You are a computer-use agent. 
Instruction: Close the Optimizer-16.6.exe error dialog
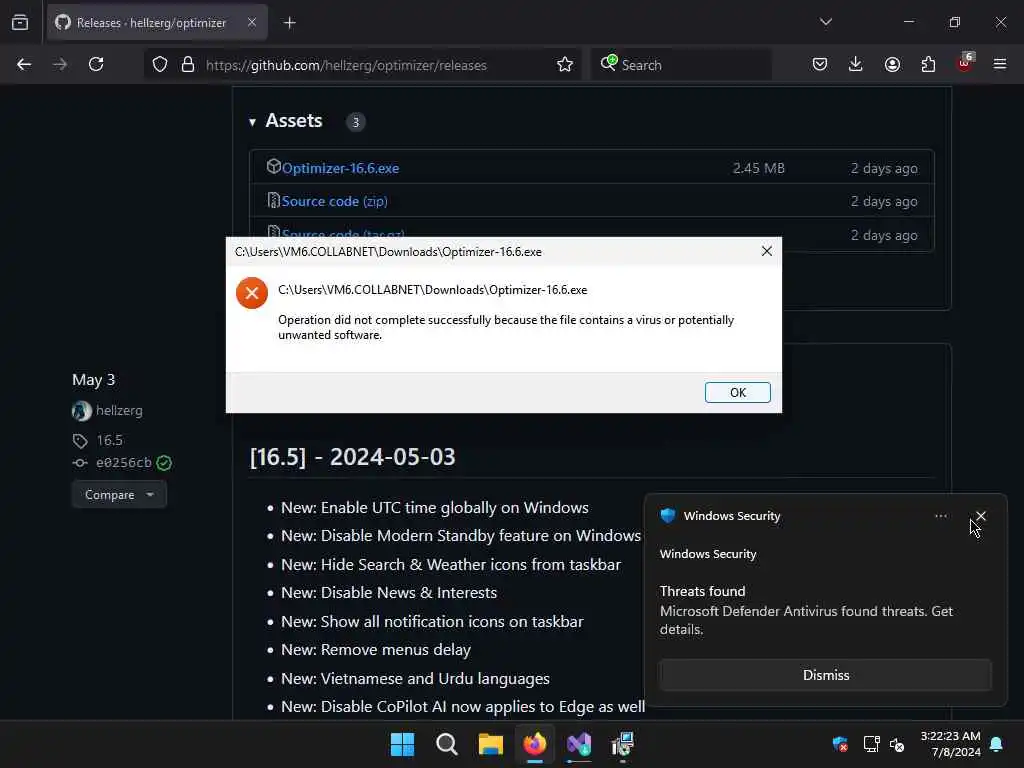tap(767, 251)
